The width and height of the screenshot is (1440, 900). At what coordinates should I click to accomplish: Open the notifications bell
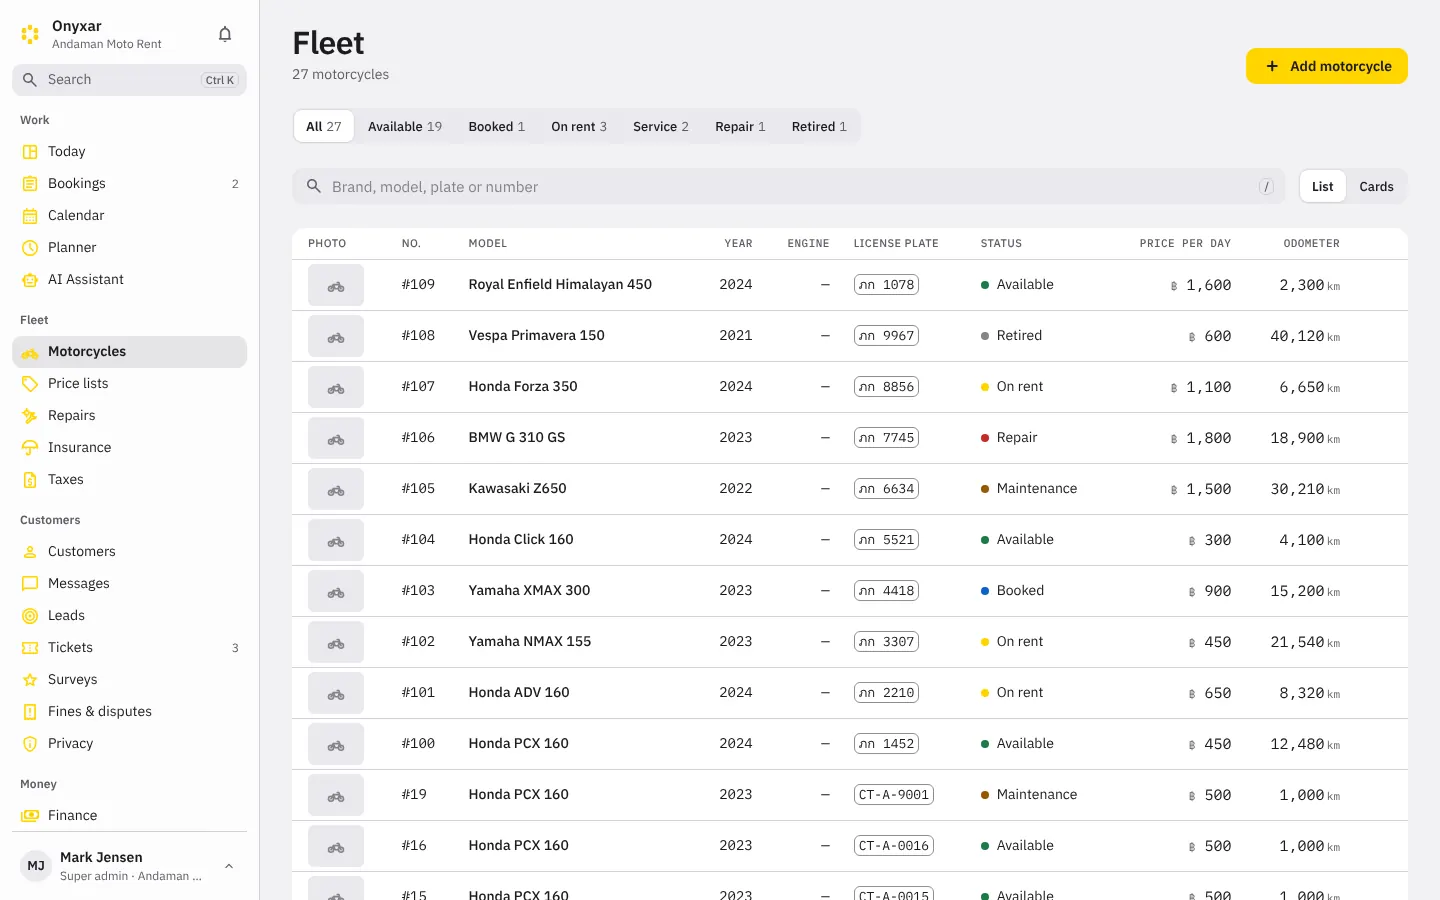click(225, 34)
